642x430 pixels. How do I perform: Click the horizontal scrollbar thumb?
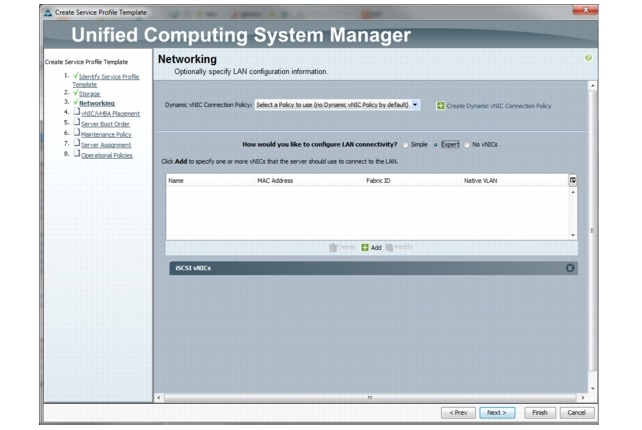coord(370,397)
